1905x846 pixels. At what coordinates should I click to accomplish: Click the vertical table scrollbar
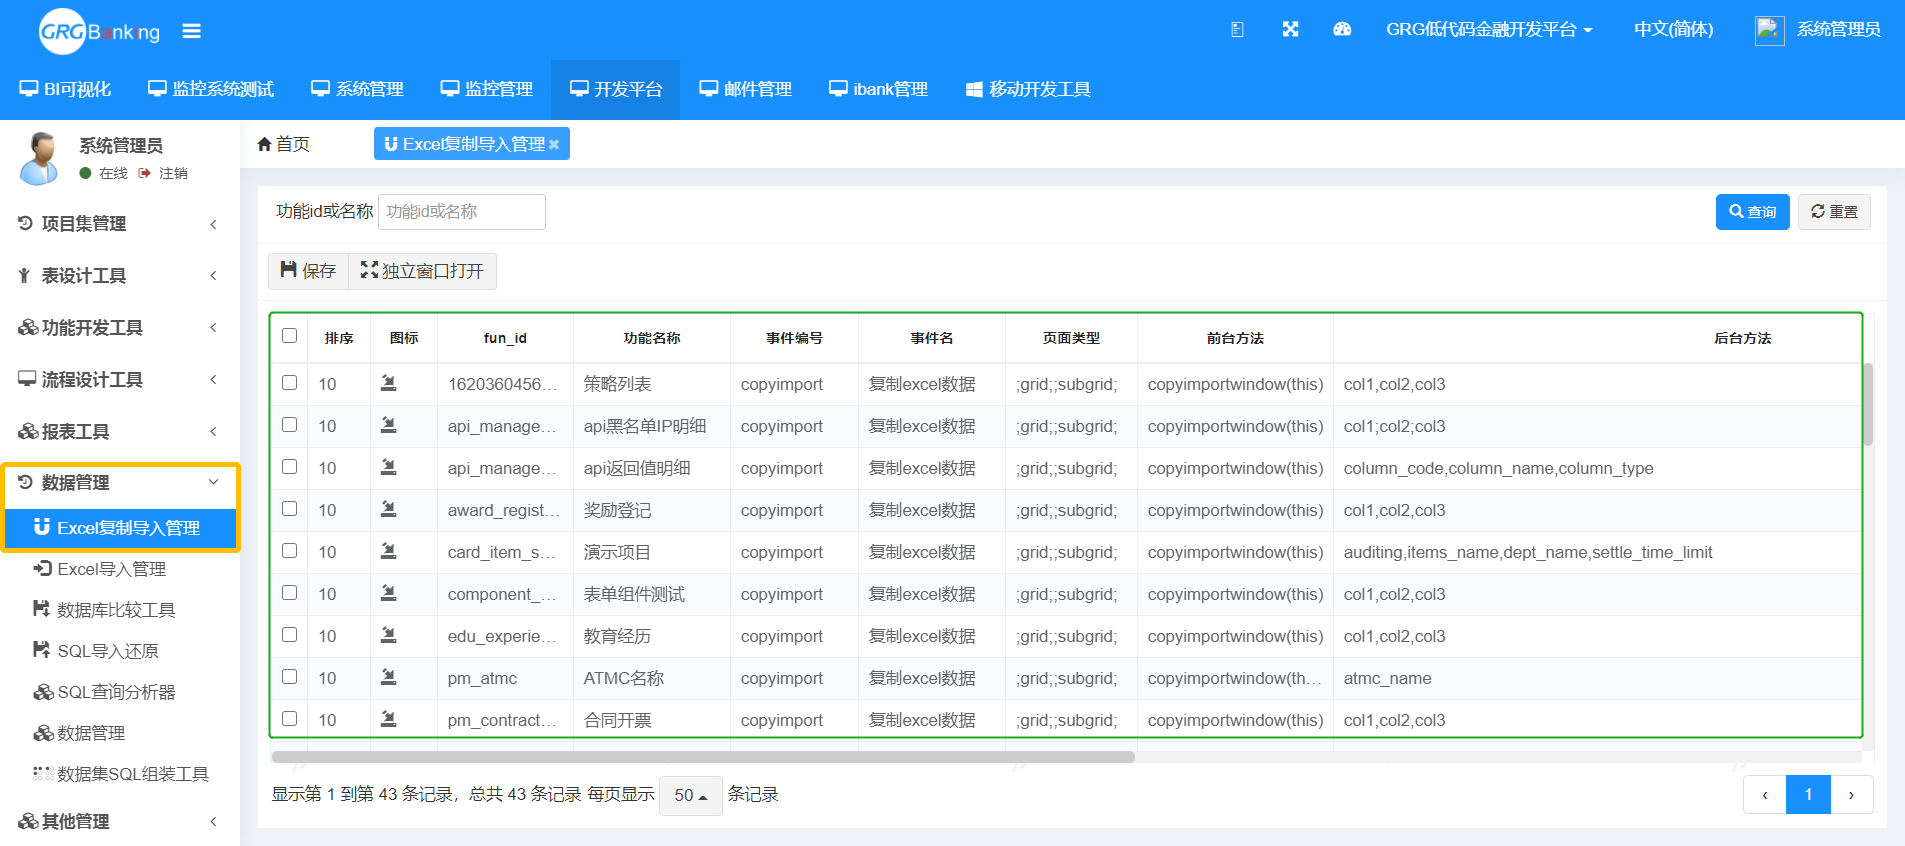(1868, 404)
